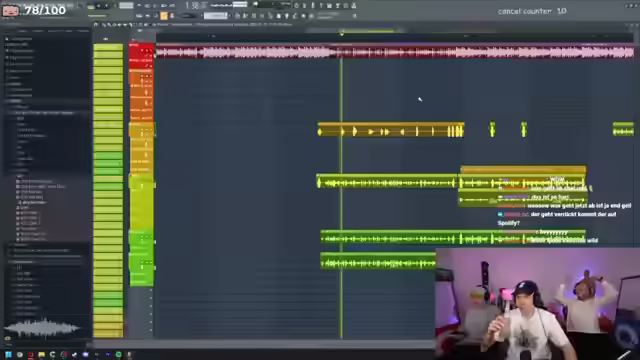Viewport: 640px width, 360px height.
Task: Click the orange highlighted button in top toolbar
Action: click(x=164, y=16)
